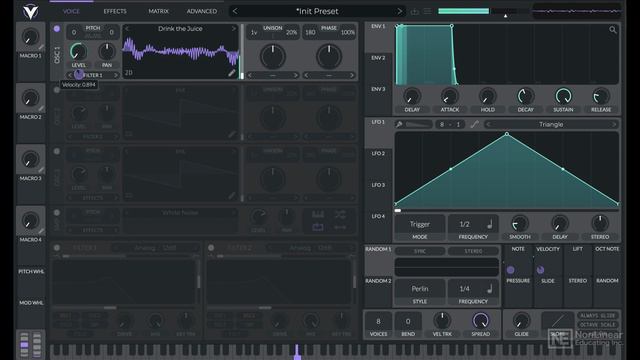The height and width of the screenshot is (360, 640).
Task: Select next LFO shape after Triangle
Action: tap(613, 124)
